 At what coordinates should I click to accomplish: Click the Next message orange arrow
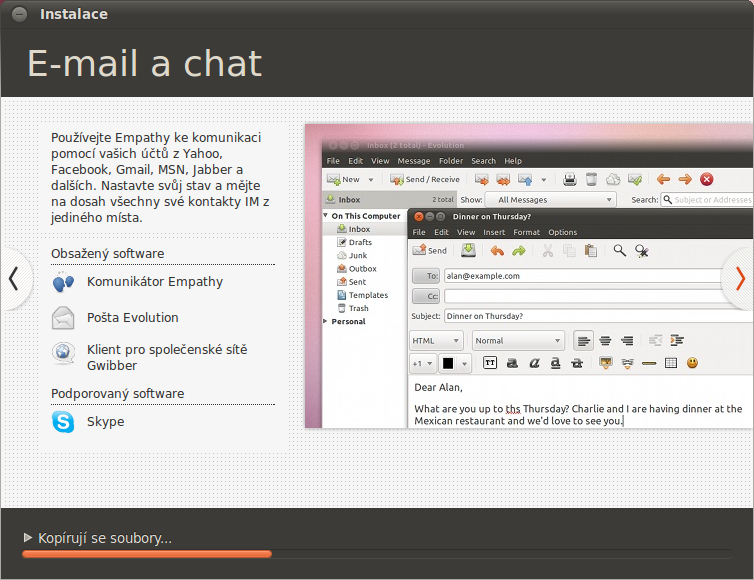pos(685,179)
